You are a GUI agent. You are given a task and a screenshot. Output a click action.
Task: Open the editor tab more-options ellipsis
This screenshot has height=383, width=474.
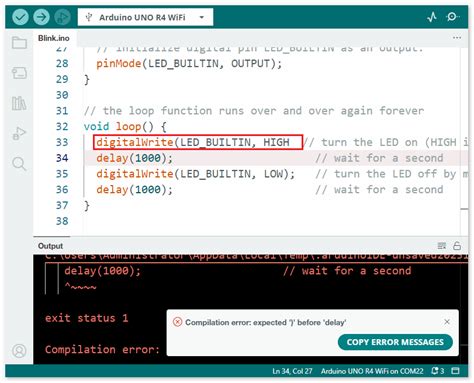[x=457, y=38]
